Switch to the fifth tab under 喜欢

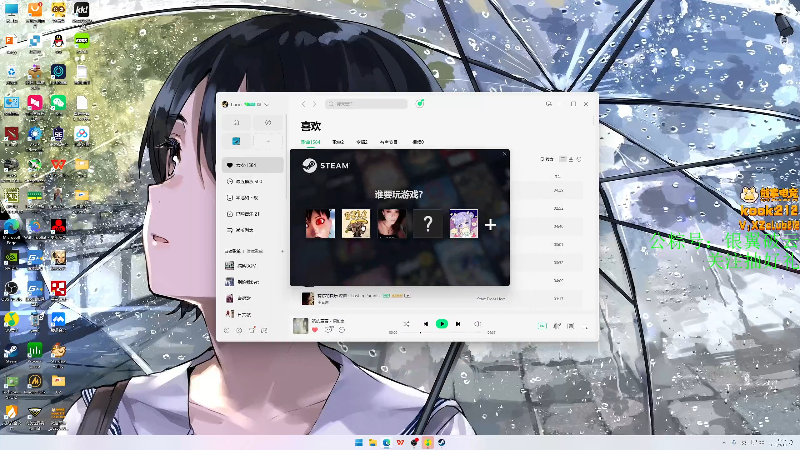pyautogui.click(x=418, y=142)
